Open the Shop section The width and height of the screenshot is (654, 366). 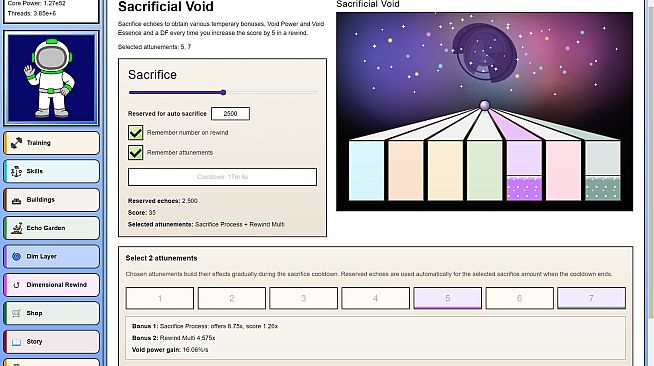click(x=52, y=313)
